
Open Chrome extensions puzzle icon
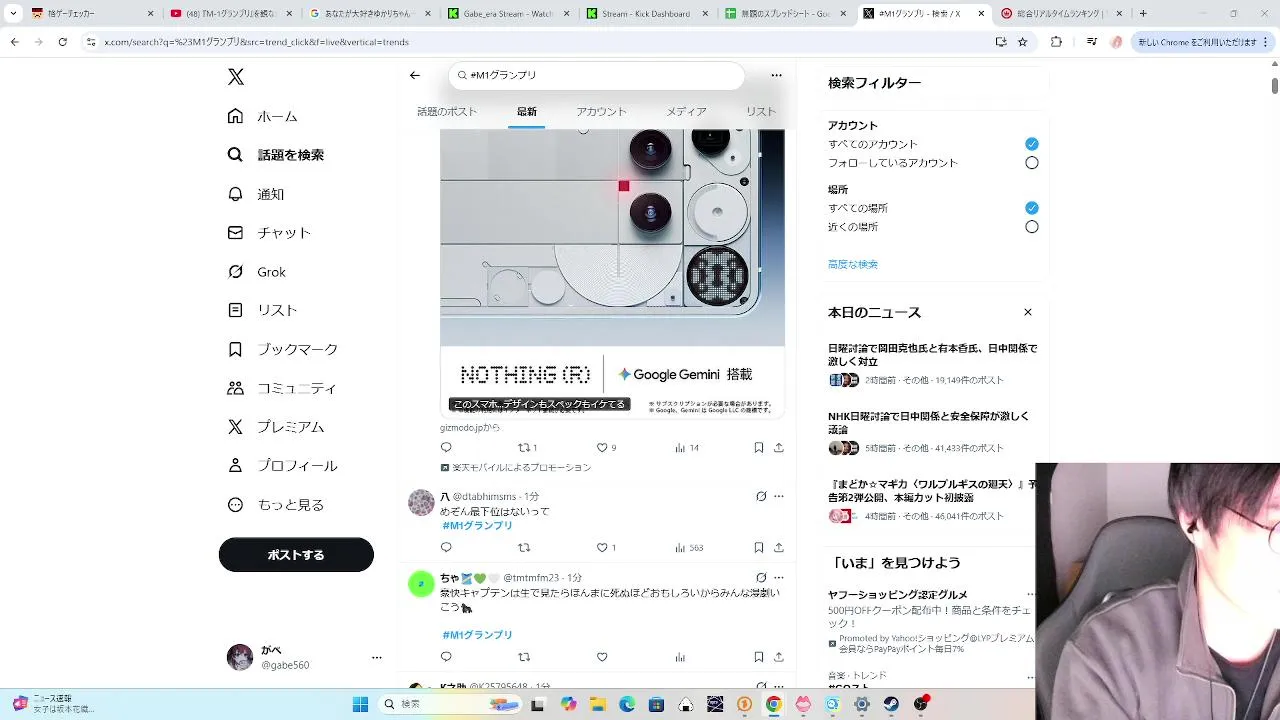click(x=1056, y=42)
